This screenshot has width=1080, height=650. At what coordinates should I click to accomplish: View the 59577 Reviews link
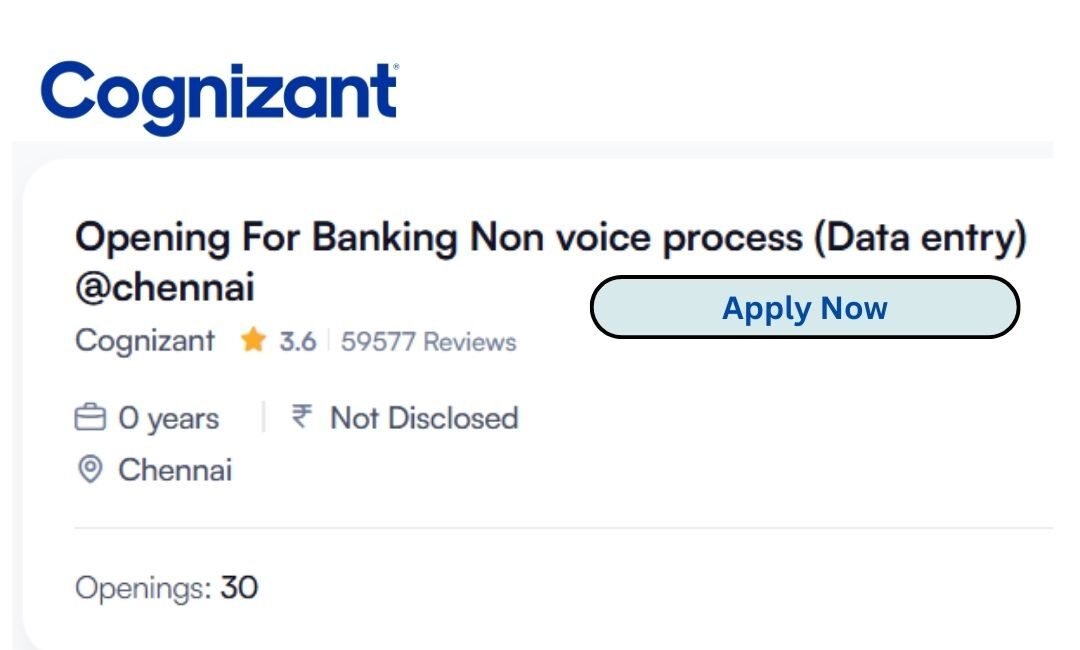428,342
